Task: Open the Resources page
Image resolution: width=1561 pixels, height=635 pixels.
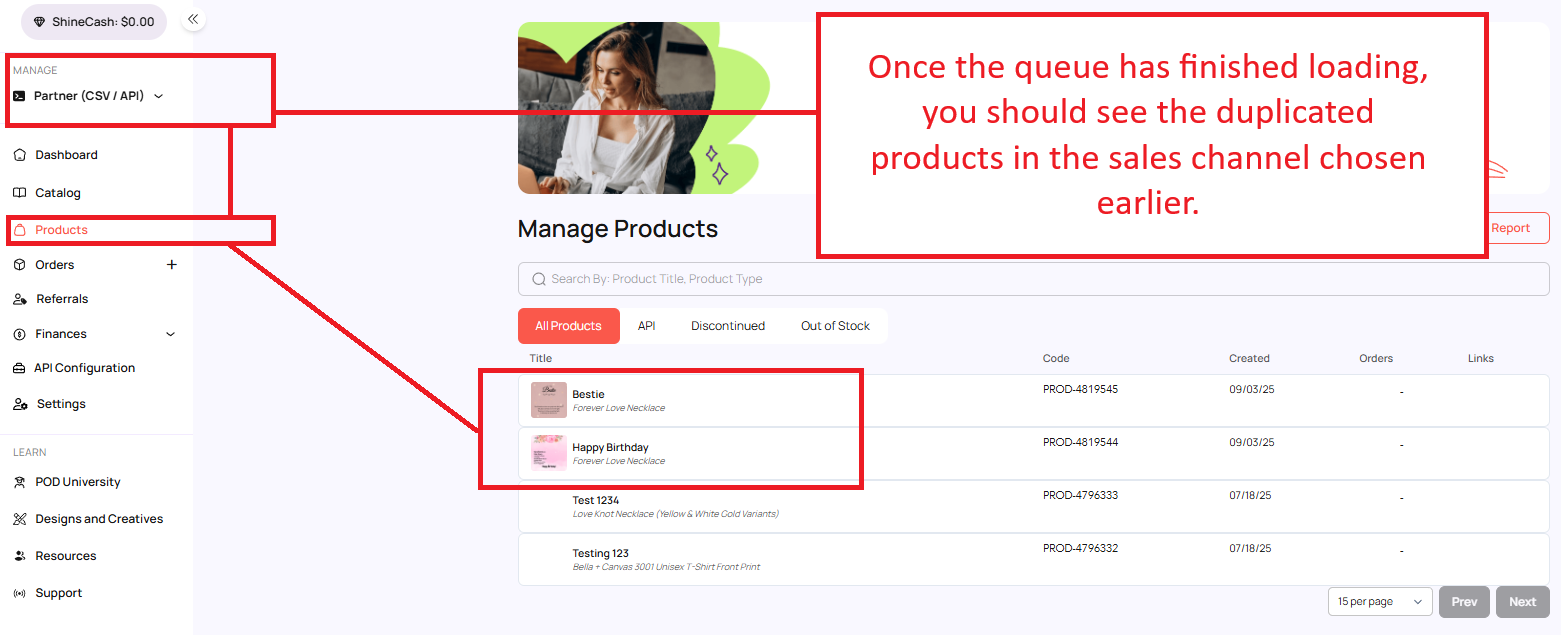Action: pos(66,556)
